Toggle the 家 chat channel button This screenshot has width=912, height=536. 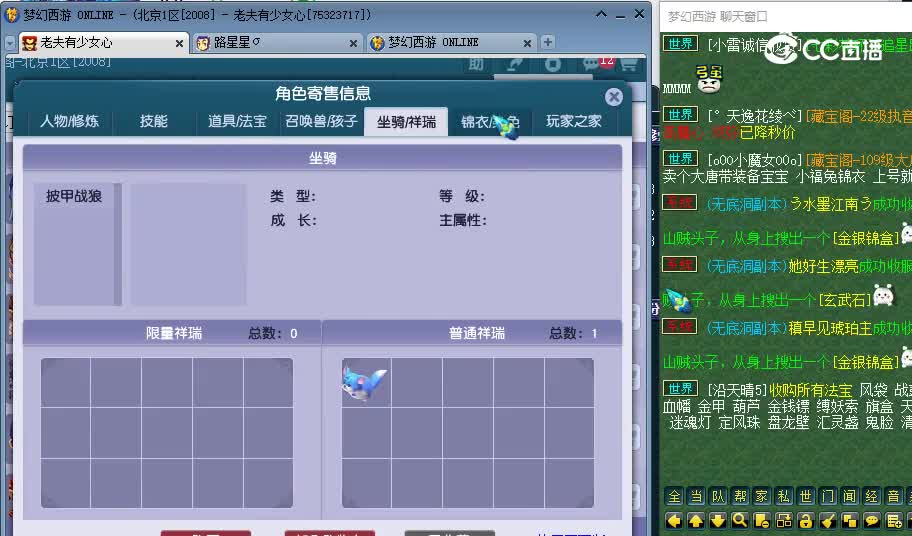(x=762, y=496)
